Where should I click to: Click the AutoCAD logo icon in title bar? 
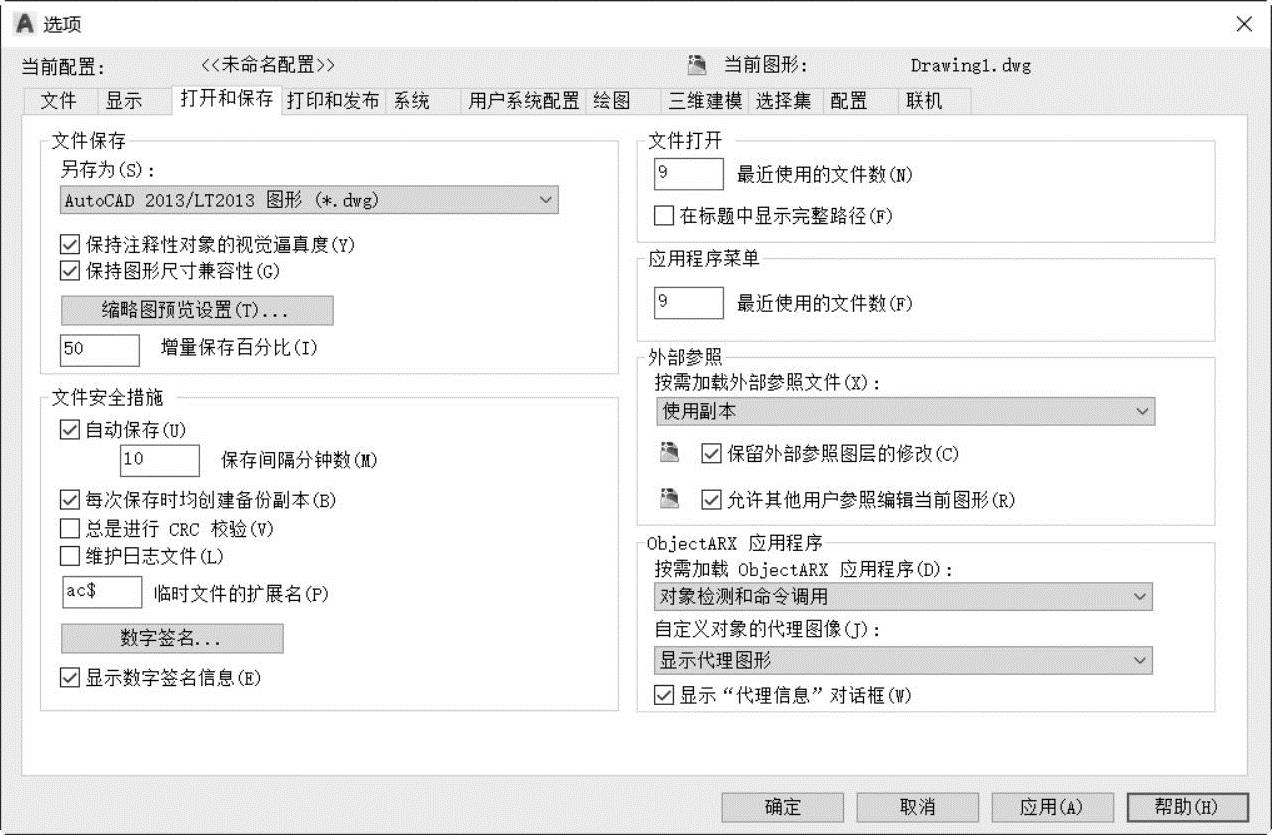25,23
